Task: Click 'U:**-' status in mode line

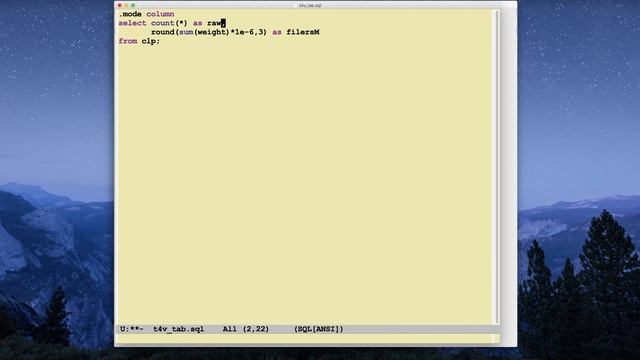Action: coord(132,329)
